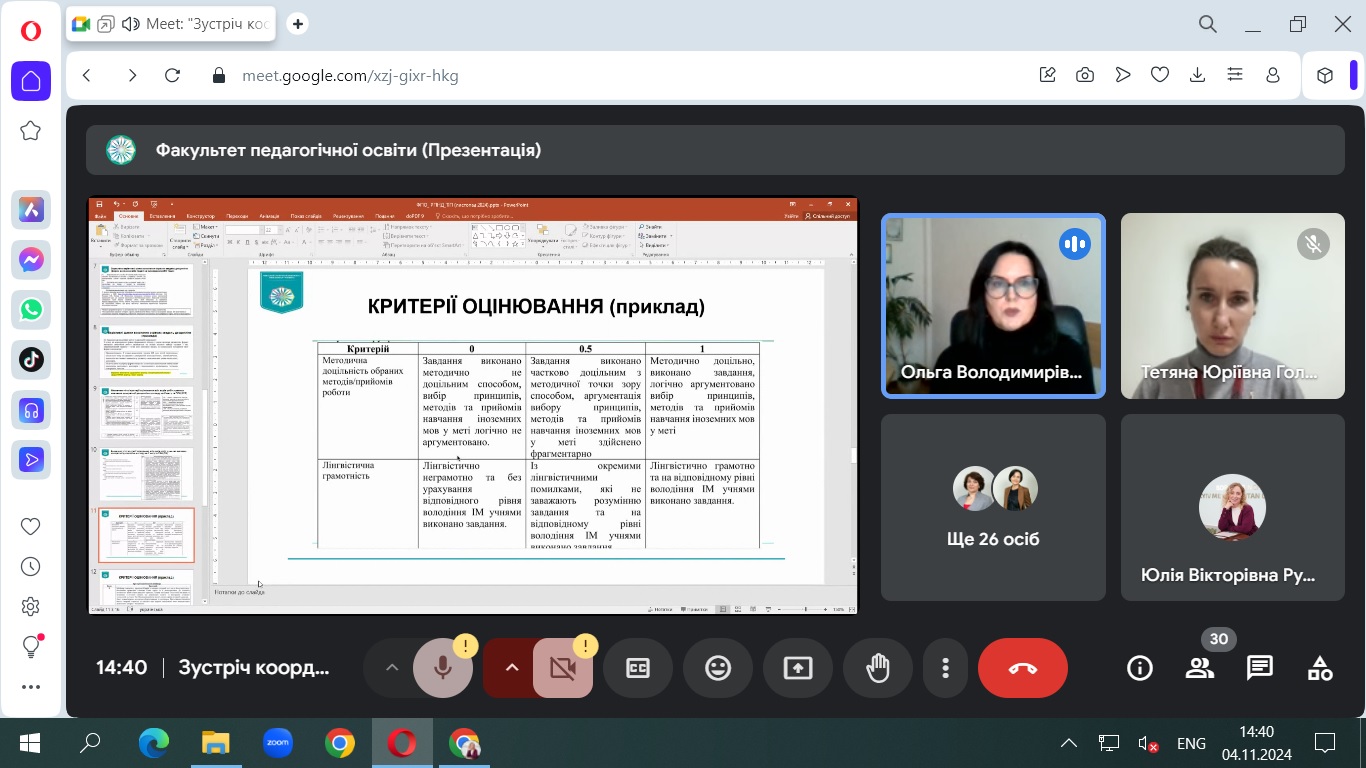The width and height of the screenshot is (1366, 768).
Task: Turn on closed captions
Action: tap(638, 668)
